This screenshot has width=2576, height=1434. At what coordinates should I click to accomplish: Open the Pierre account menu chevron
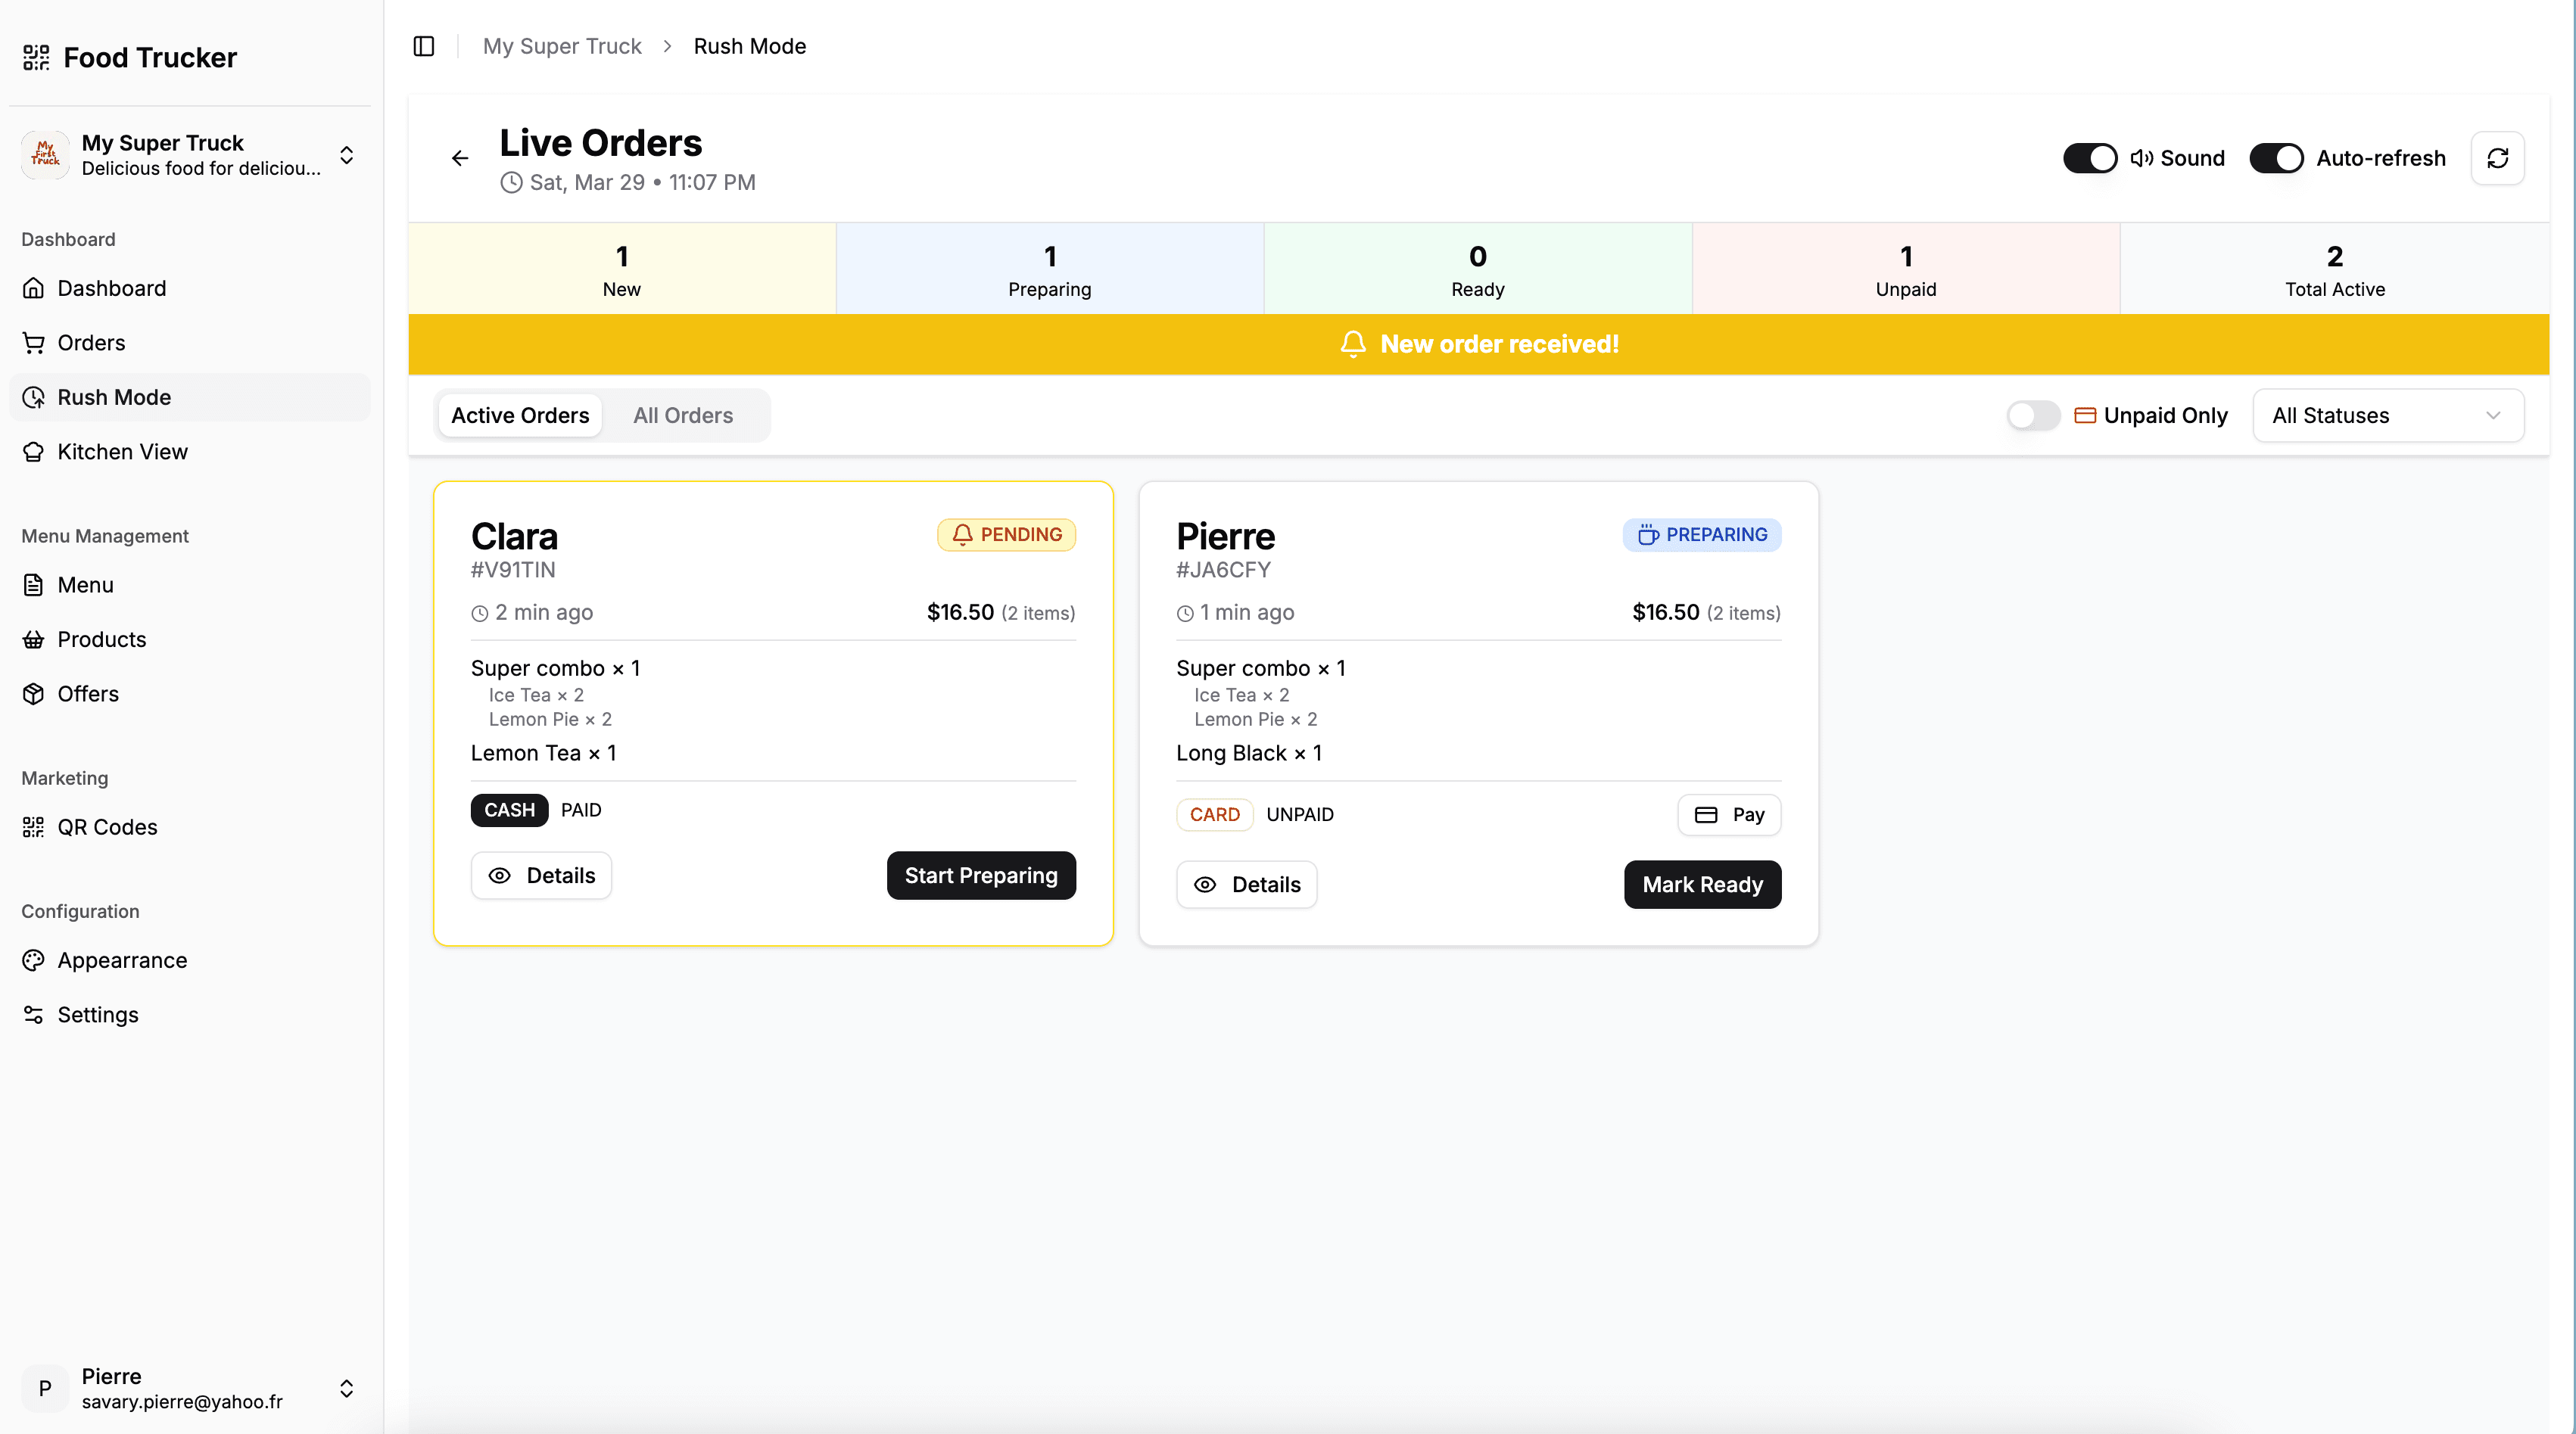(x=346, y=1388)
